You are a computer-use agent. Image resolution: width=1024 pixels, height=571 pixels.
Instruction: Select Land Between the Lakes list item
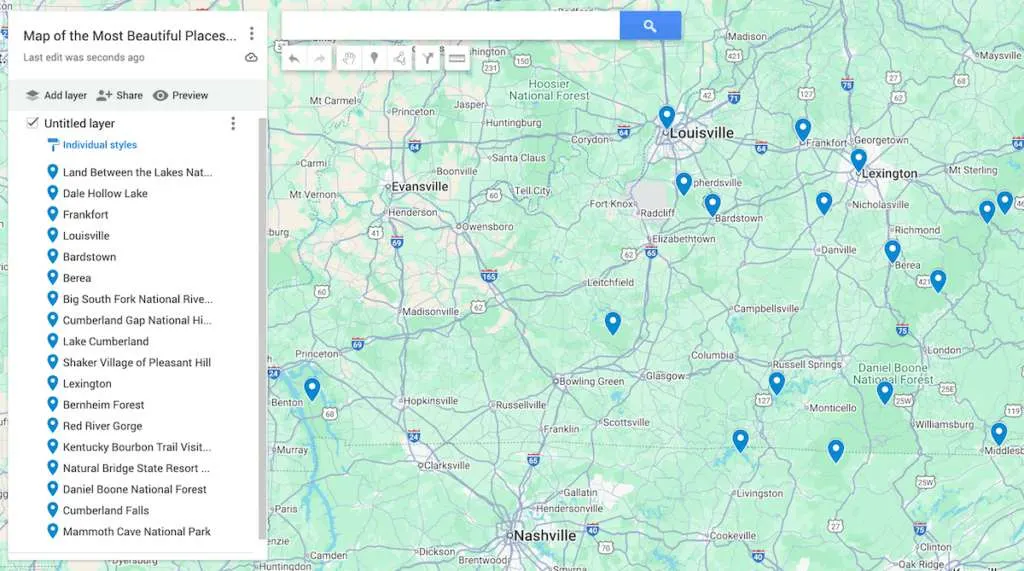click(x=137, y=172)
